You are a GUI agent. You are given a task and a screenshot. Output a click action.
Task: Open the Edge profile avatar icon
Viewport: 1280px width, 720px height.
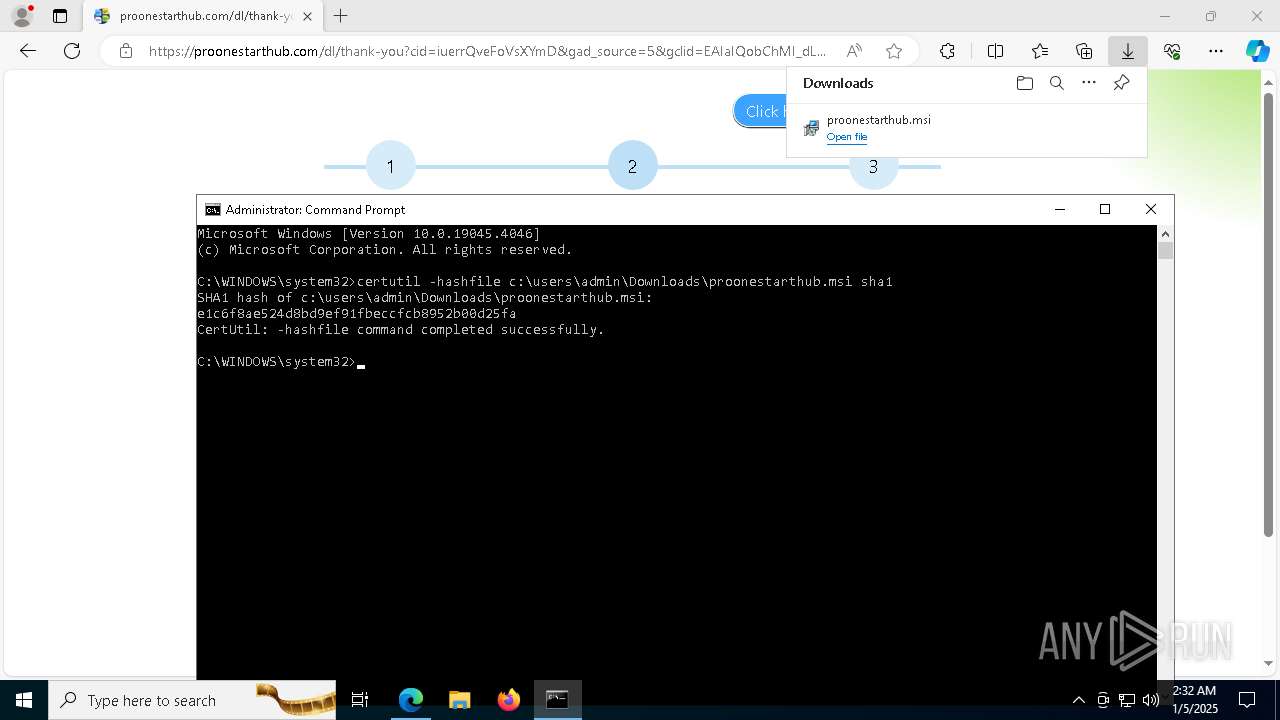(22, 16)
